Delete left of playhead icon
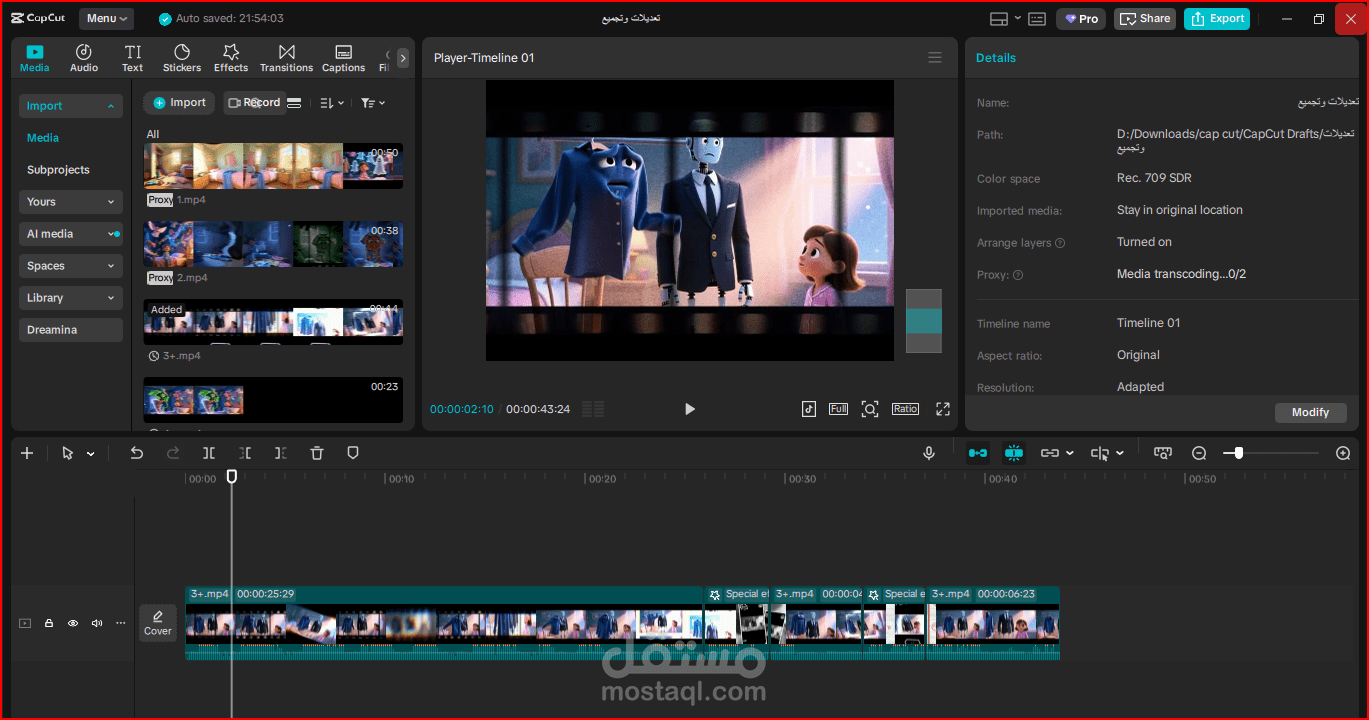 click(245, 453)
